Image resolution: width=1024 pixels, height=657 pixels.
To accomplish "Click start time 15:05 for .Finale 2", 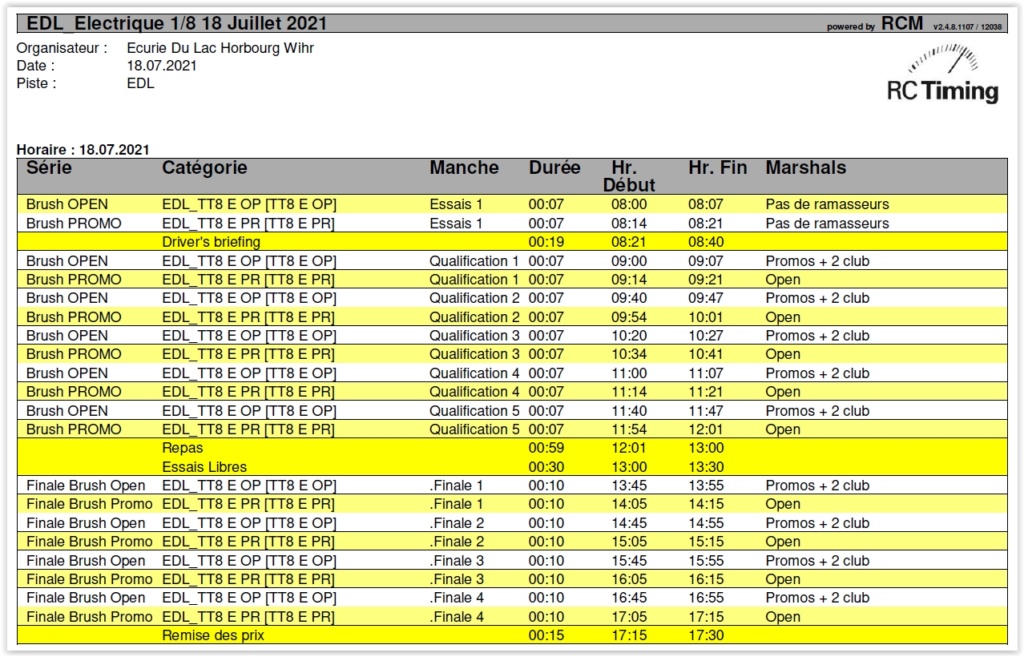I will pyautogui.click(x=629, y=542).
